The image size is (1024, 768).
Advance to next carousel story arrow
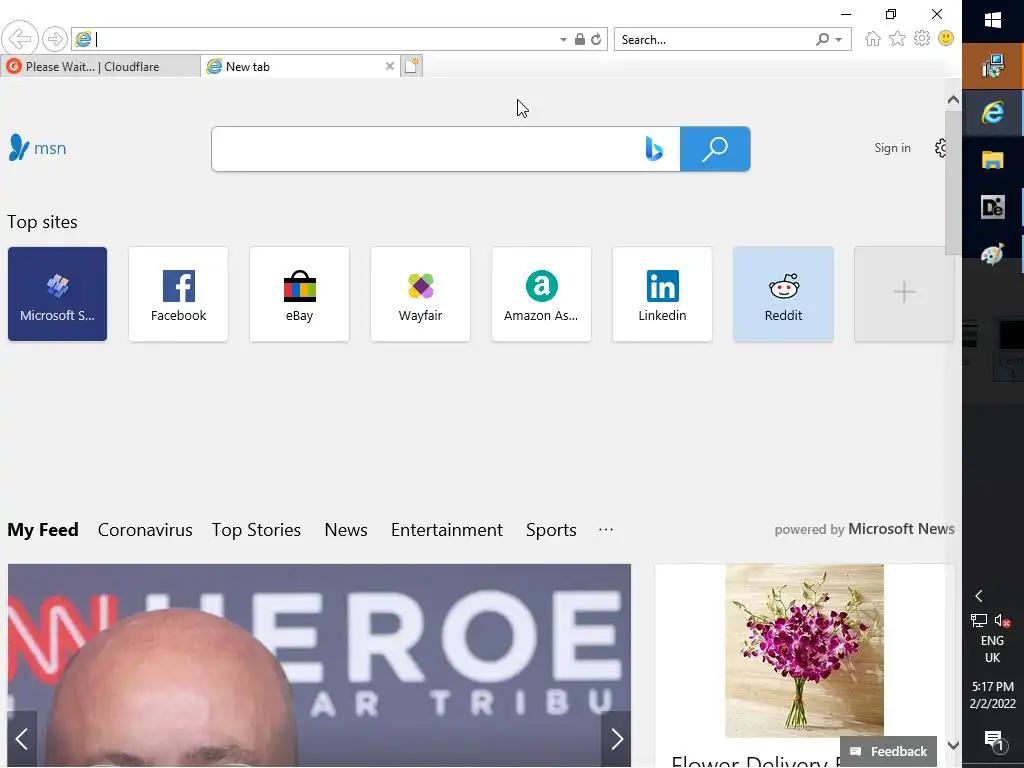616,739
